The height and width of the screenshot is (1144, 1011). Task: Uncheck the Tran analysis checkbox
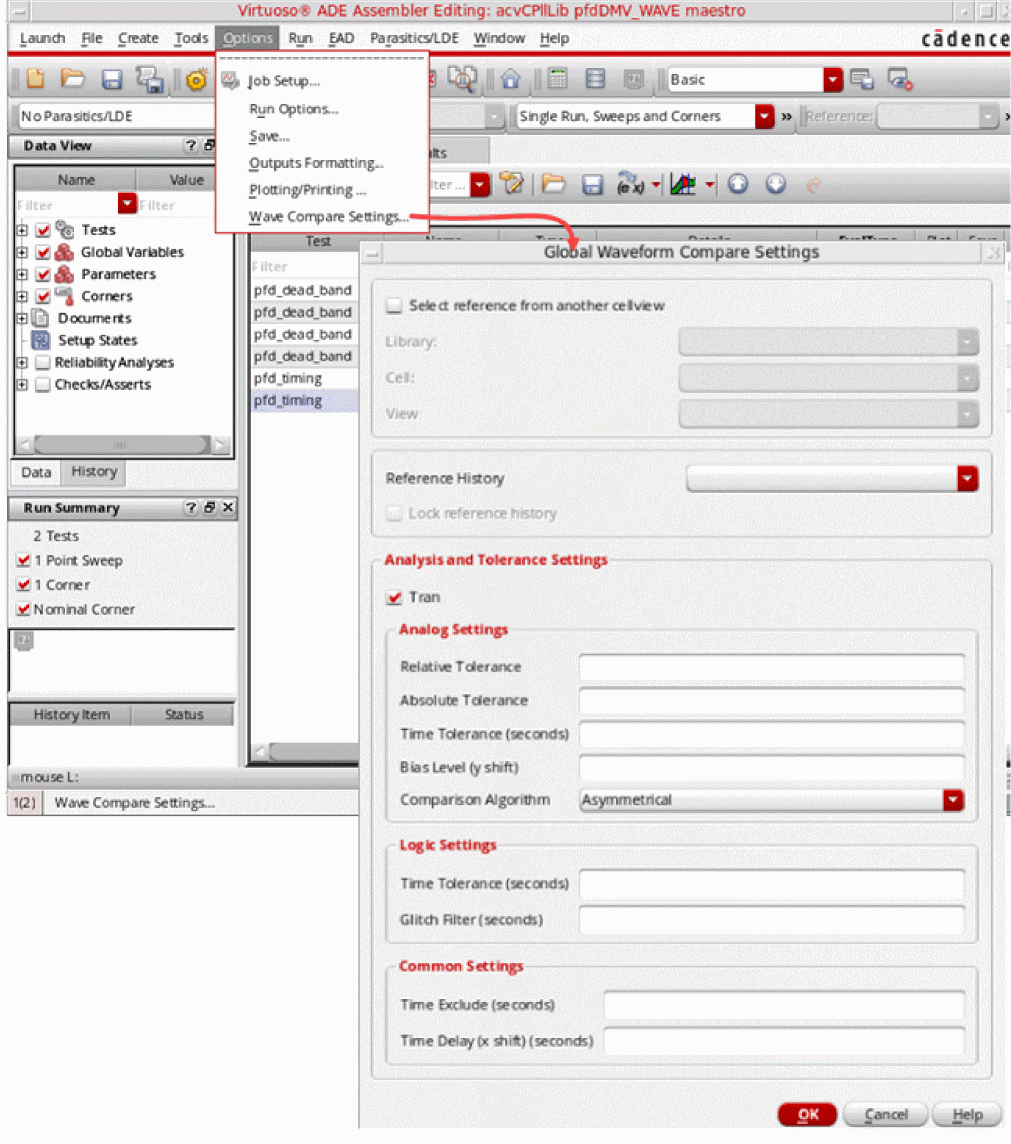coord(394,598)
